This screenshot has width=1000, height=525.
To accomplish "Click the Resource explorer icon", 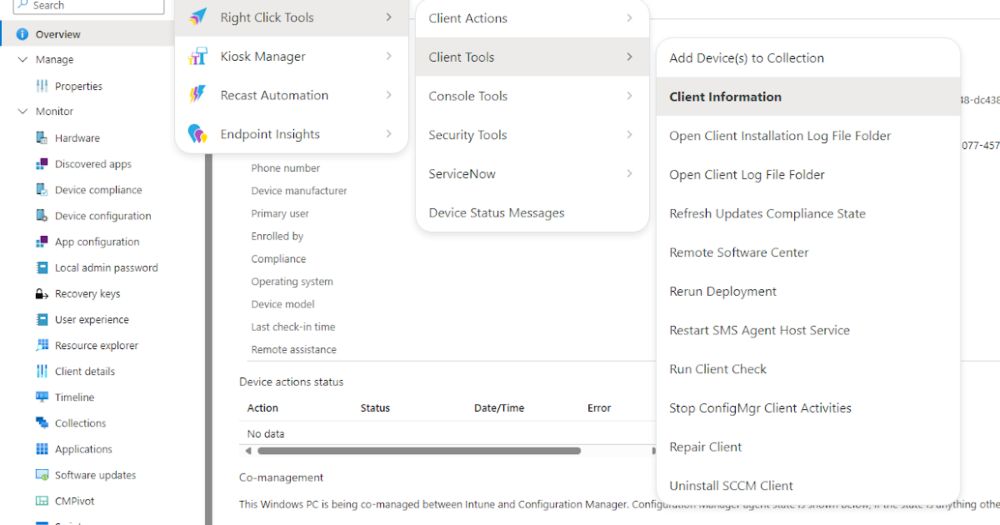I will tap(42, 345).
